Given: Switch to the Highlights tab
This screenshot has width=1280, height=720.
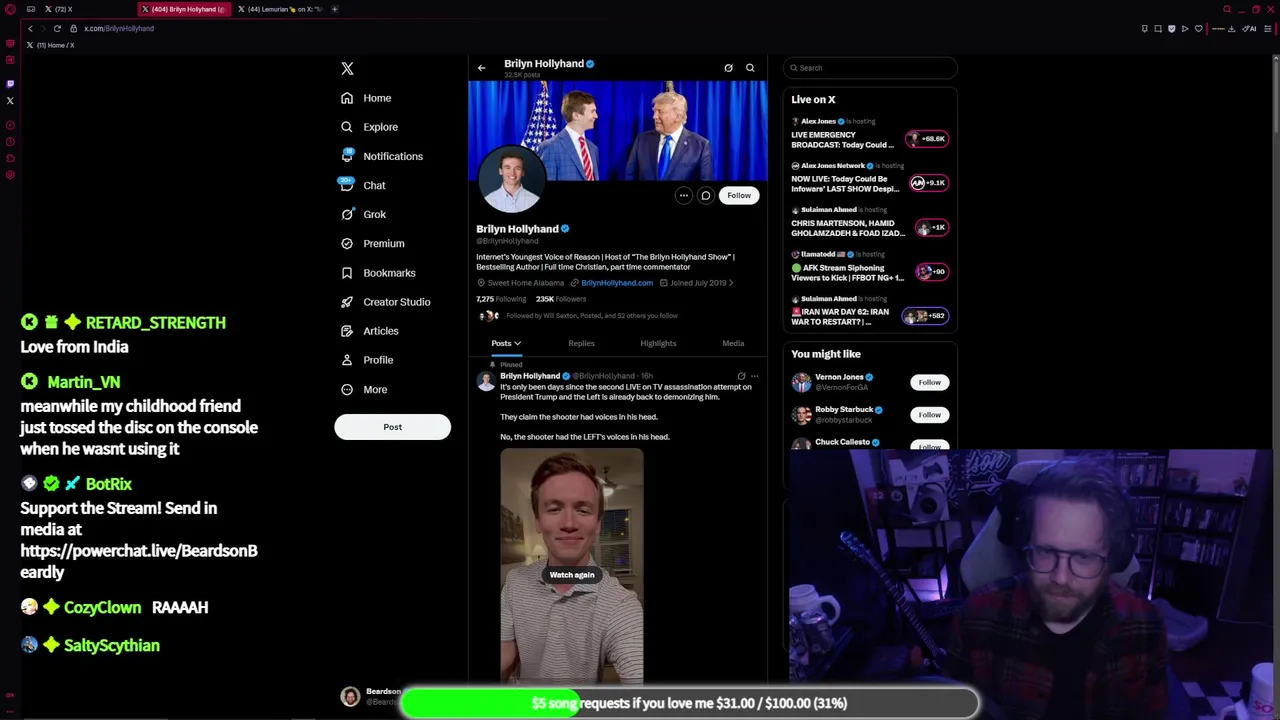Looking at the screenshot, I should 658,343.
